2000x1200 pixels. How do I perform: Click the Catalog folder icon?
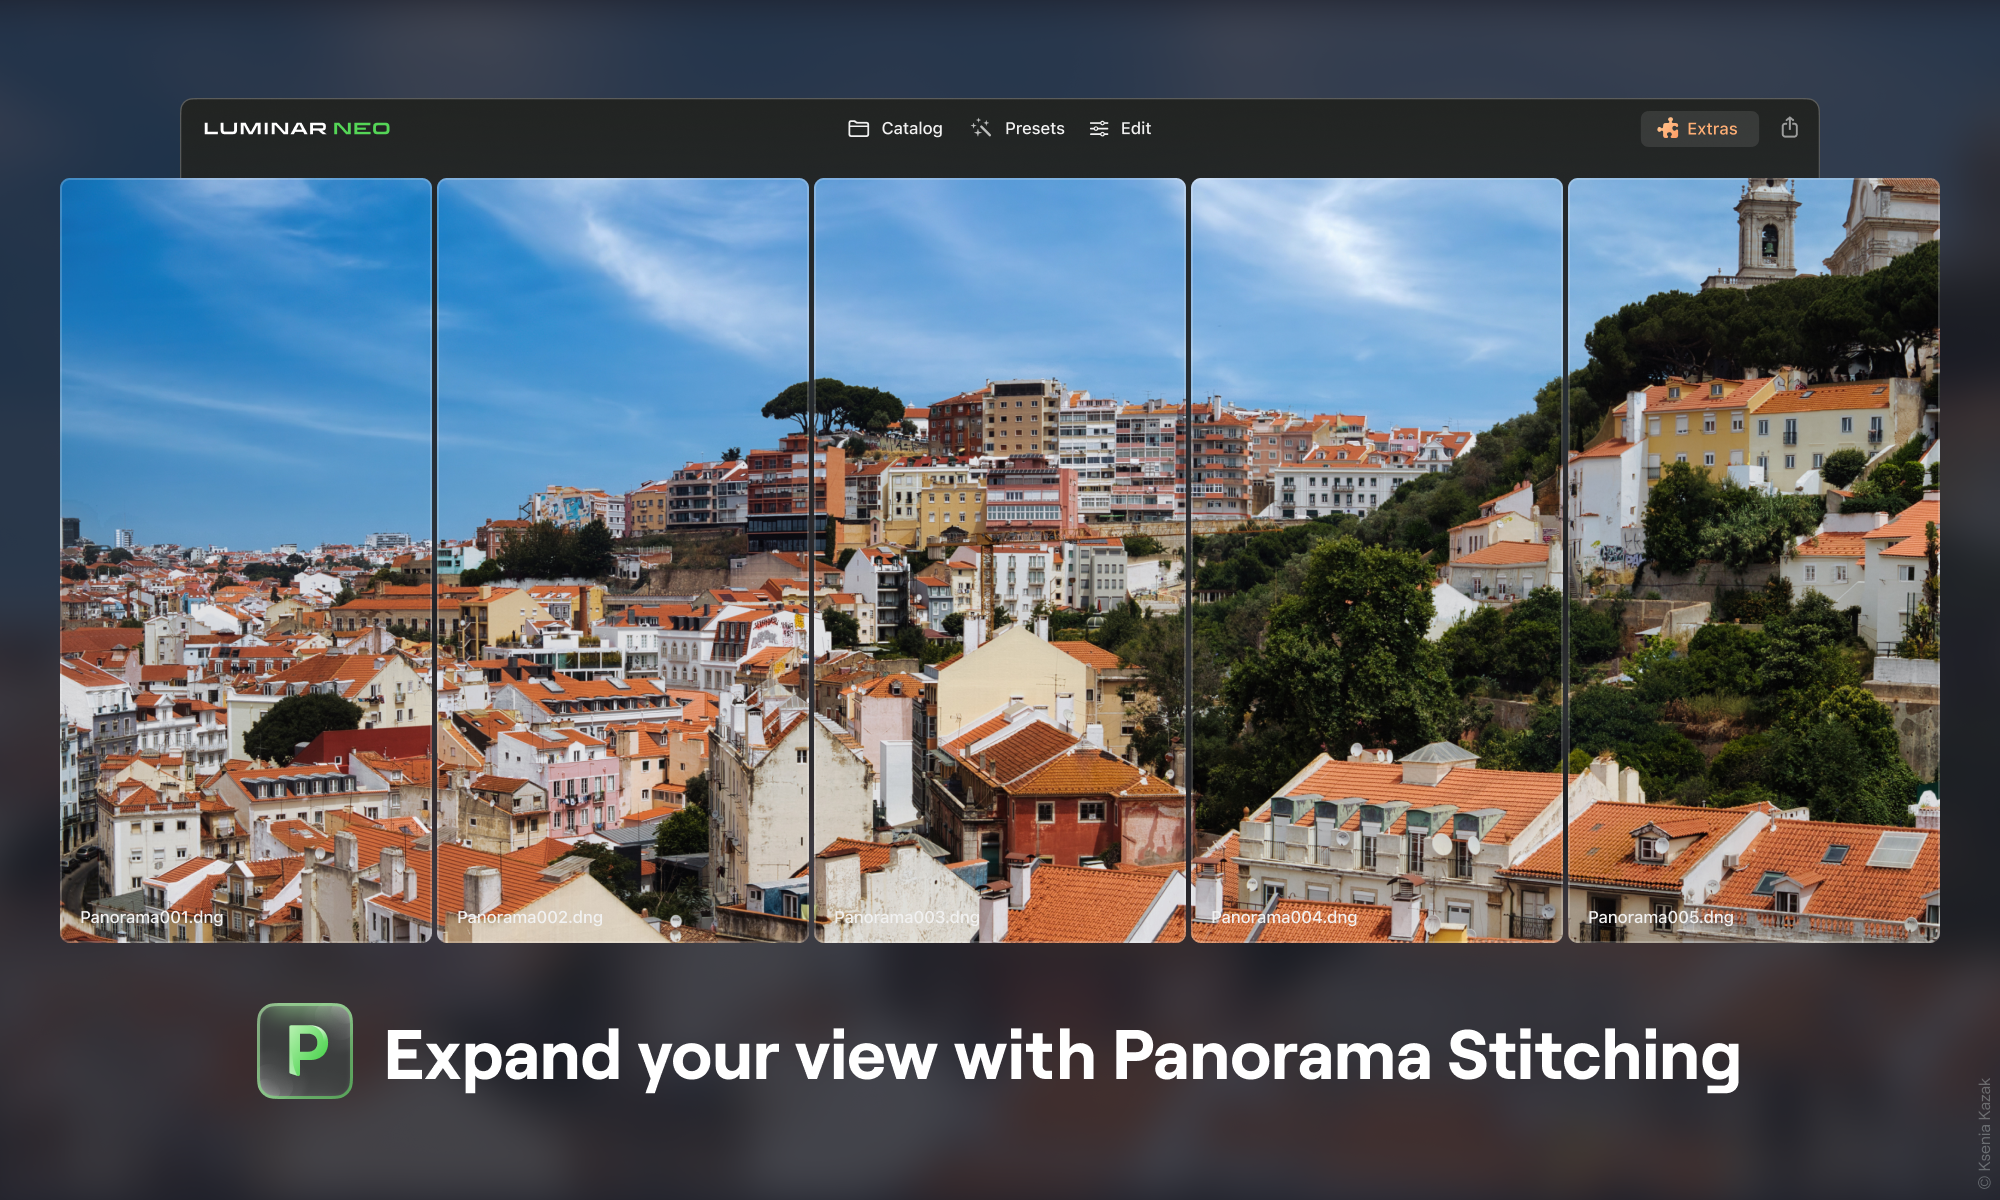point(858,129)
